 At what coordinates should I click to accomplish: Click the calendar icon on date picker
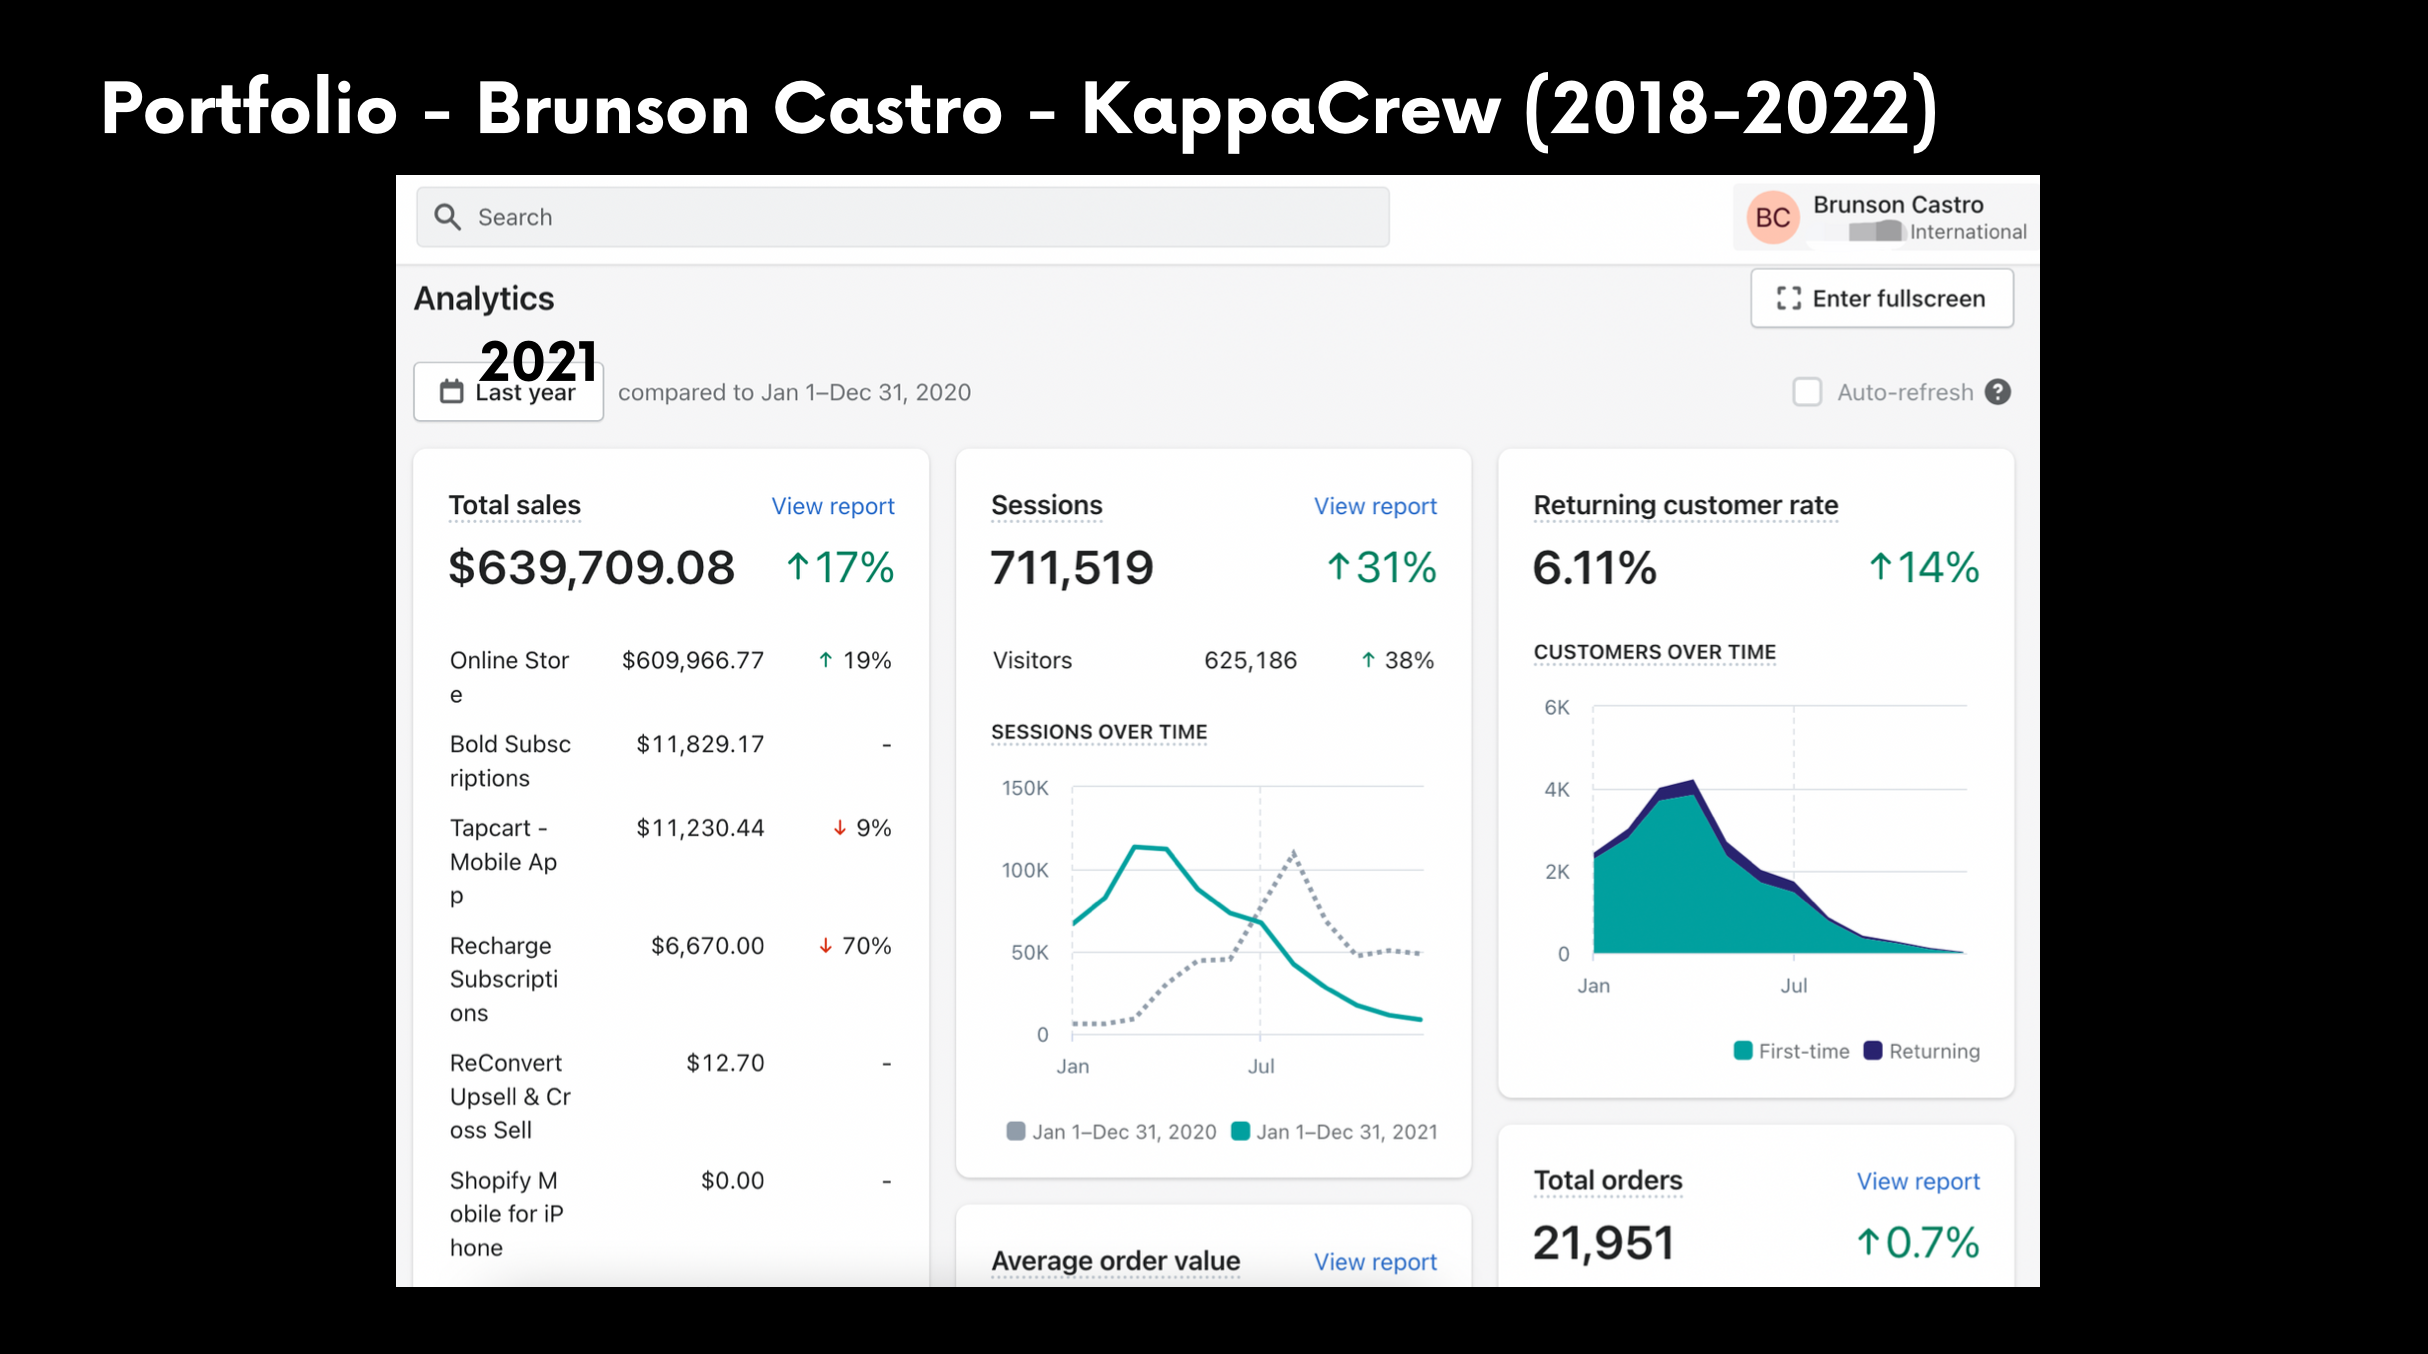pos(452,391)
